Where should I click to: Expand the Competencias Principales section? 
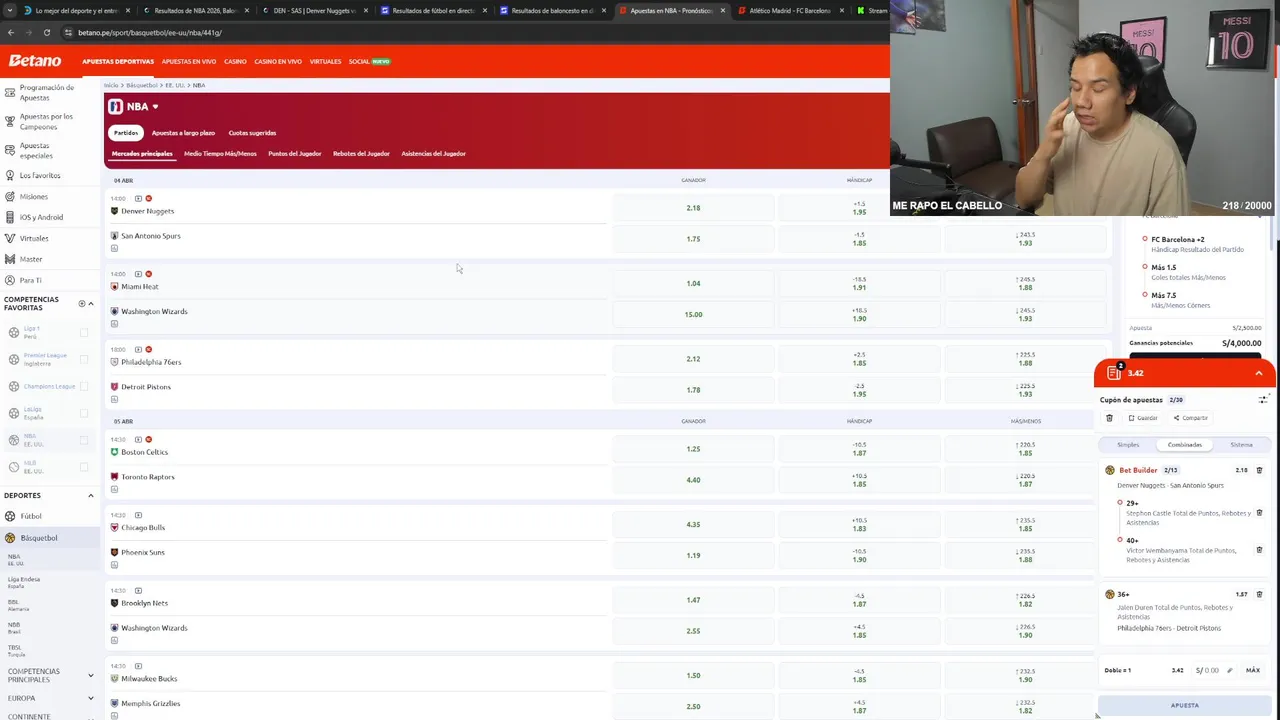click(90, 675)
